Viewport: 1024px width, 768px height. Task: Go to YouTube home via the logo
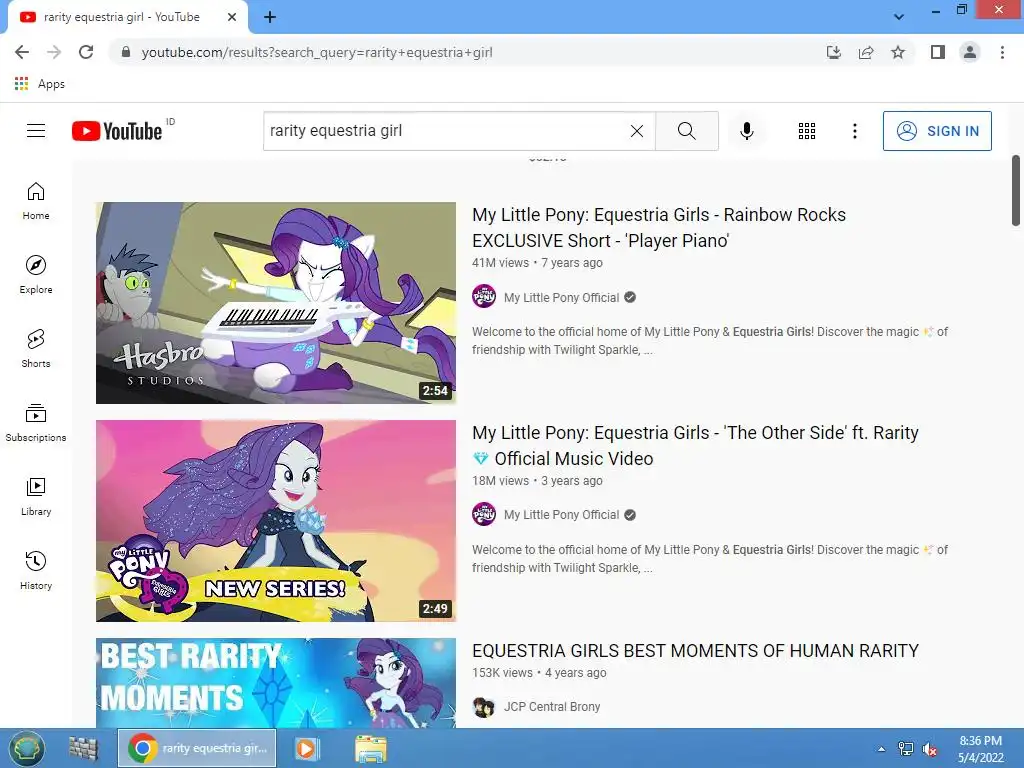[117, 131]
